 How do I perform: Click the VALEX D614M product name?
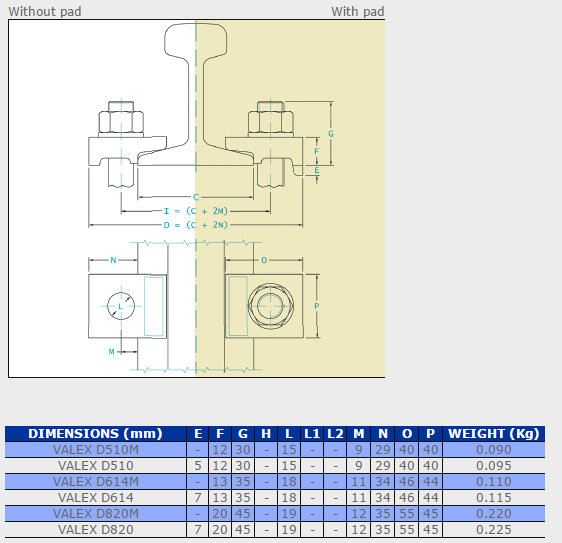click(x=96, y=482)
